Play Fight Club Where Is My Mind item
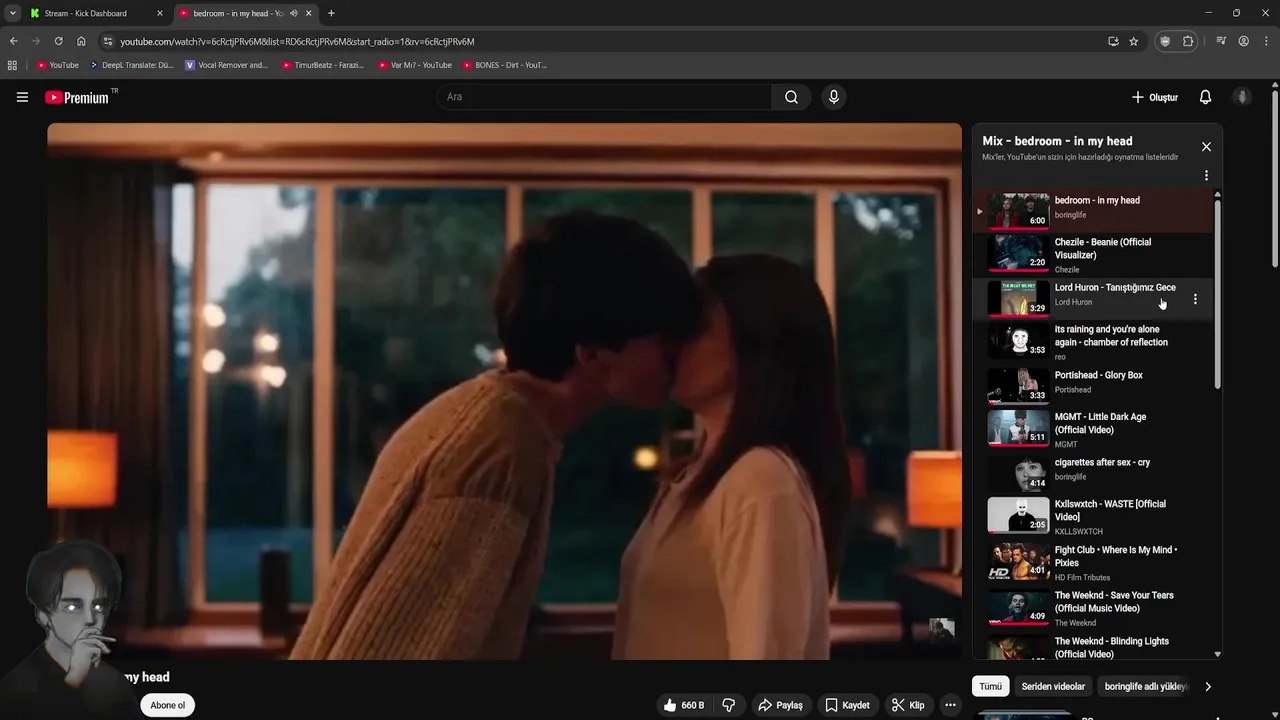Image resolution: width=1280 pixels, height=720 pixels. click(x=1093, y=562)
